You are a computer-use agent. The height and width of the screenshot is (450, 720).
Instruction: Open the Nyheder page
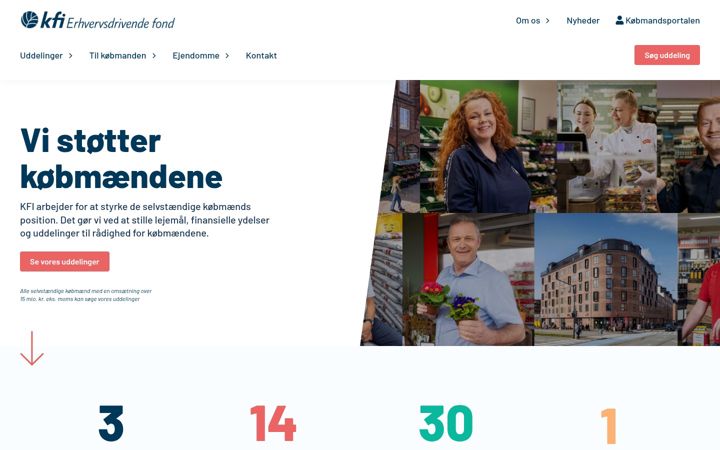(x=583, y=21)
